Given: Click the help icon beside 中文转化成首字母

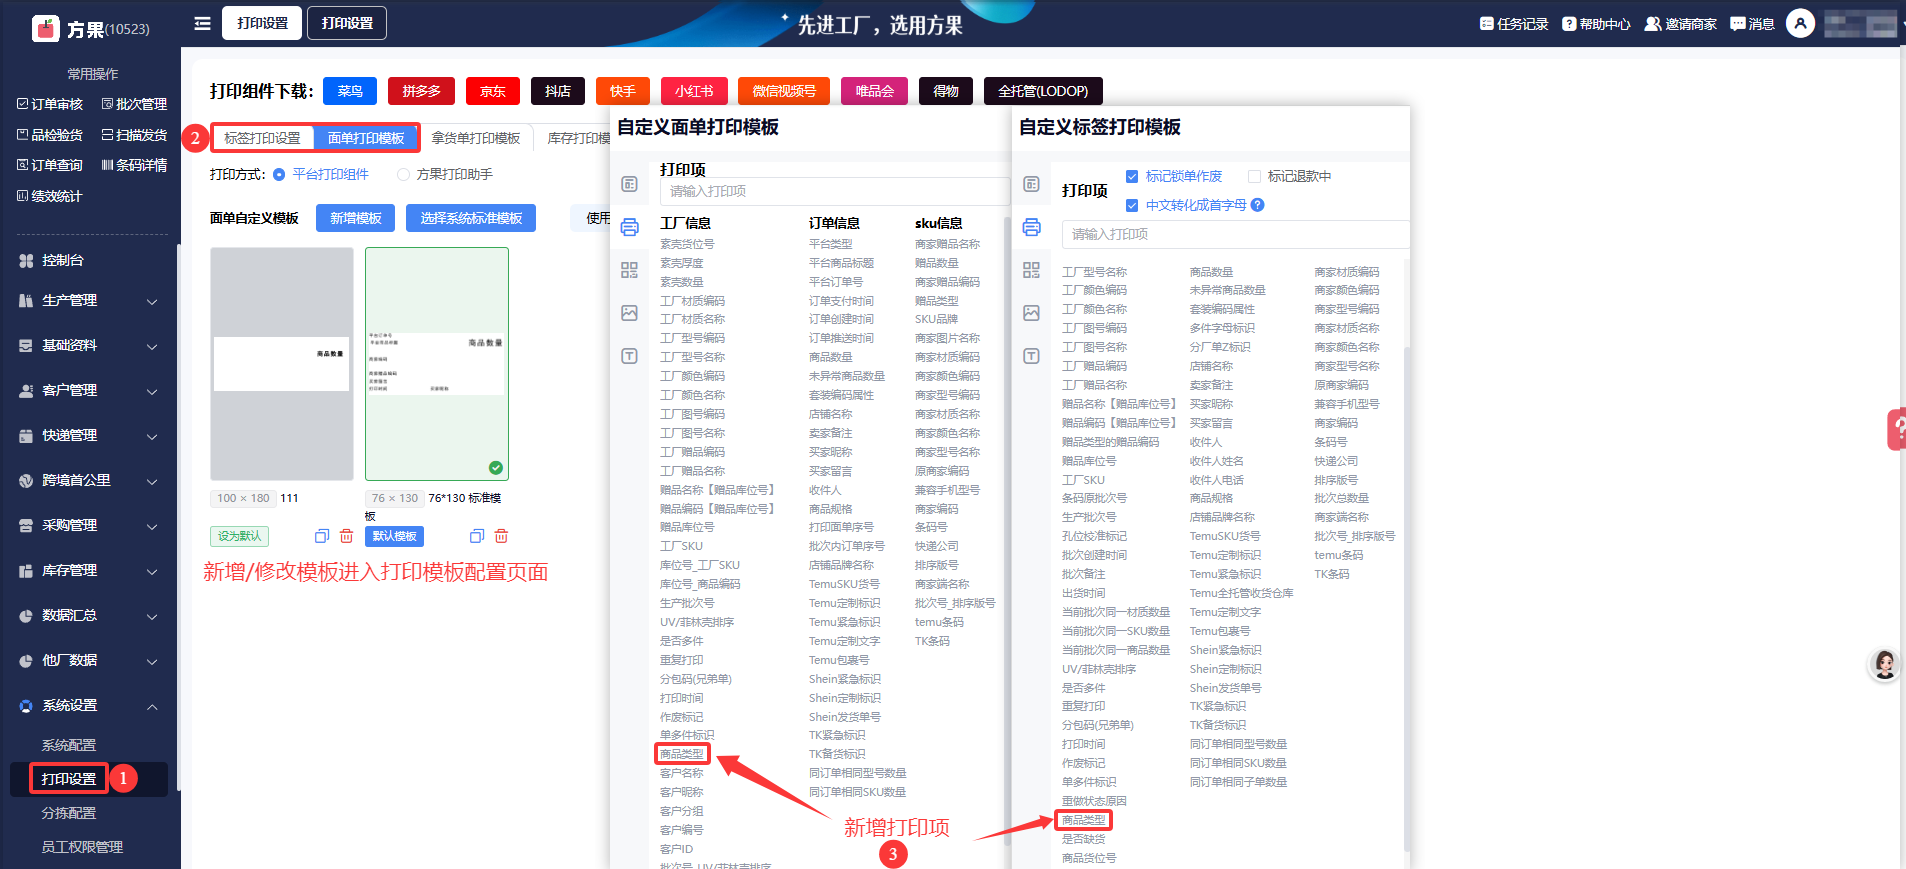Looking at the screenshot, I should [x=1258, y=205].
